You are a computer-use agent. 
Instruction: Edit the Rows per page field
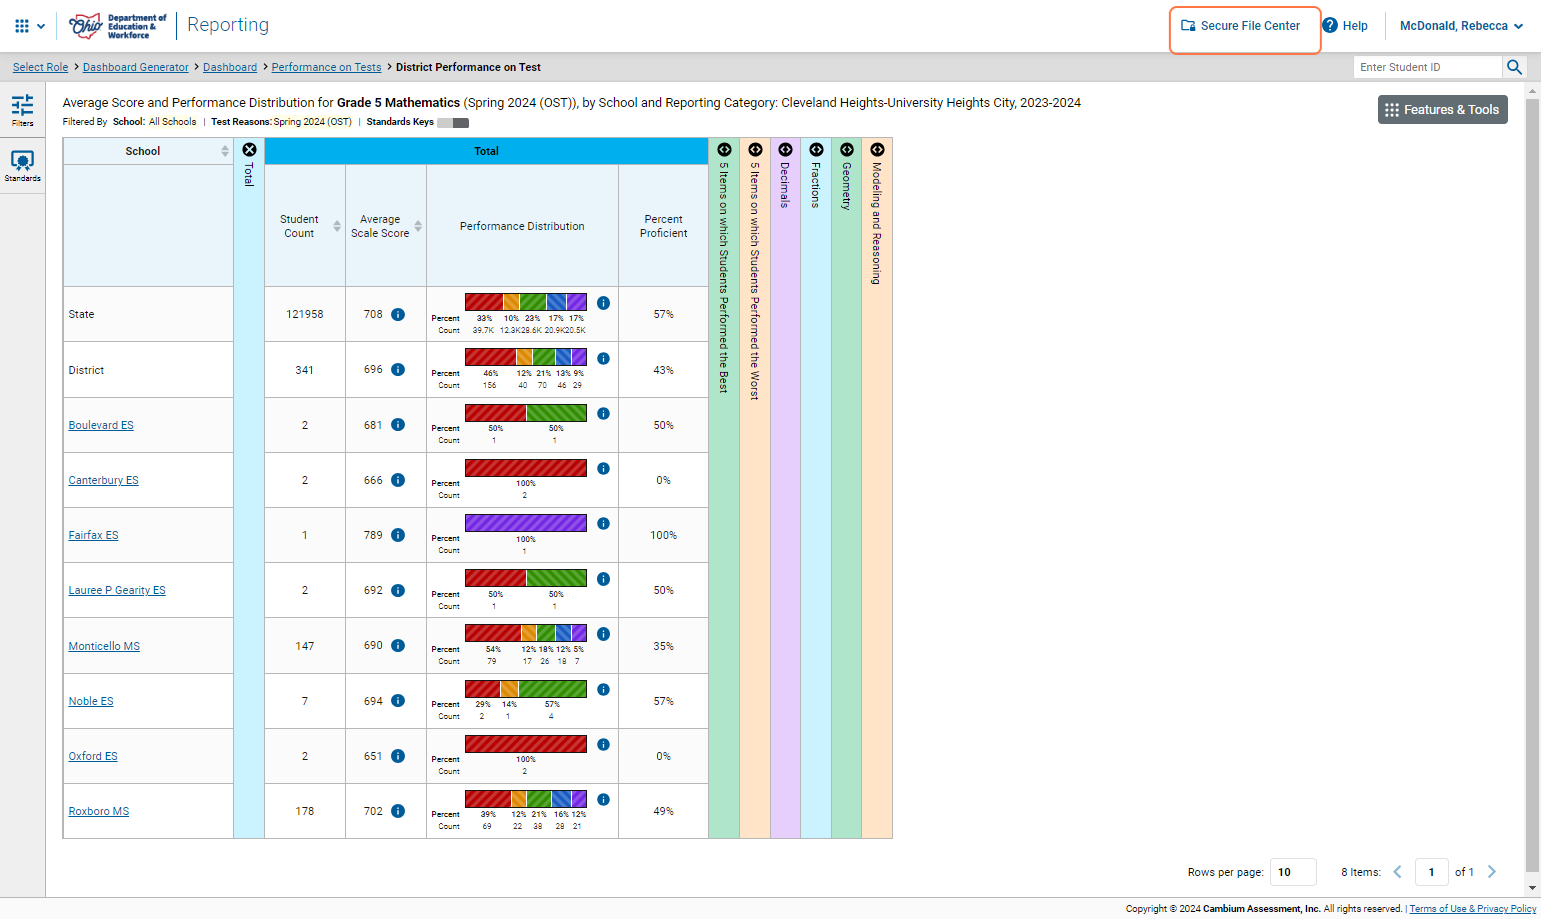pos(1293,872)
